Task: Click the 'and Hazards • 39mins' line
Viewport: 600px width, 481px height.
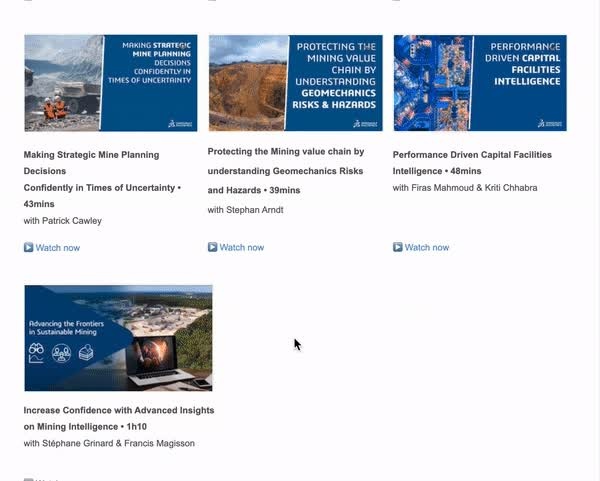Action: coord(254,190)
